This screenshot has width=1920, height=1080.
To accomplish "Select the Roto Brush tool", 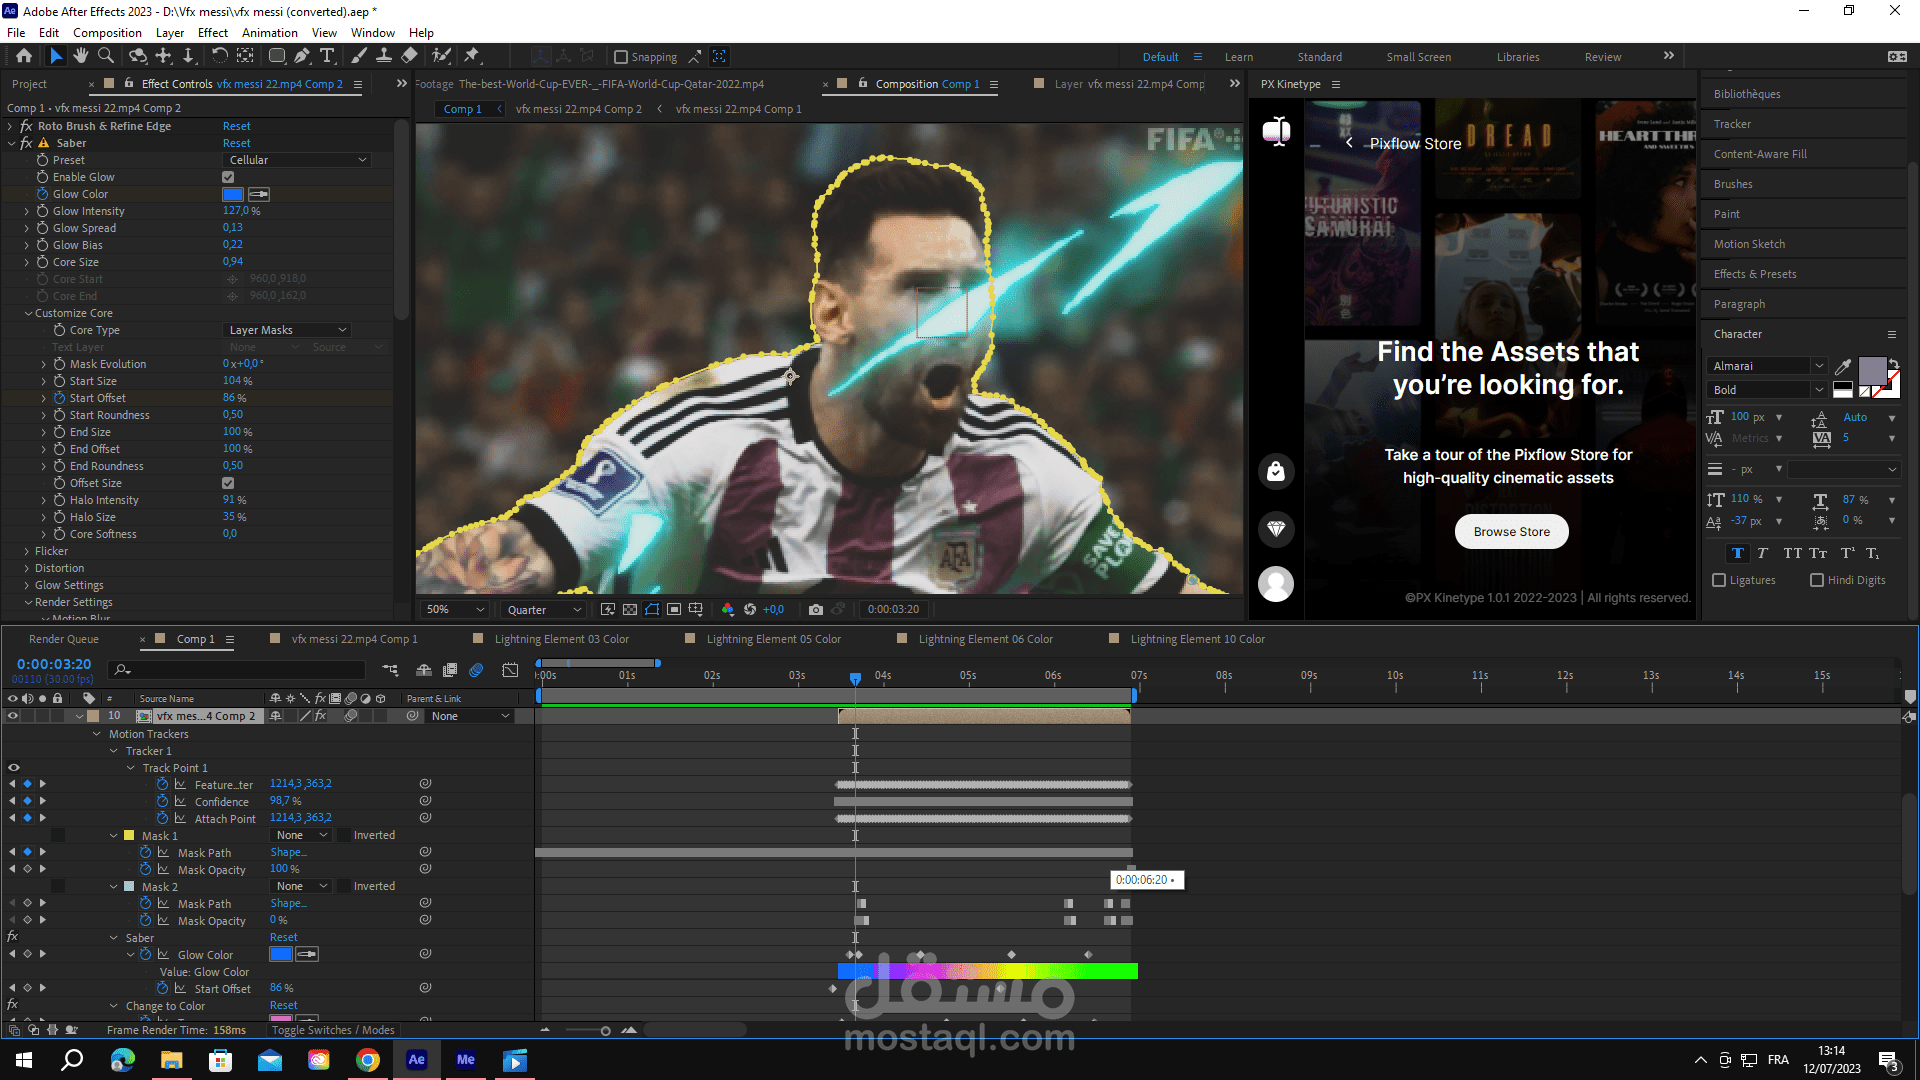I will pyautogui.click(x=441, y=56).
